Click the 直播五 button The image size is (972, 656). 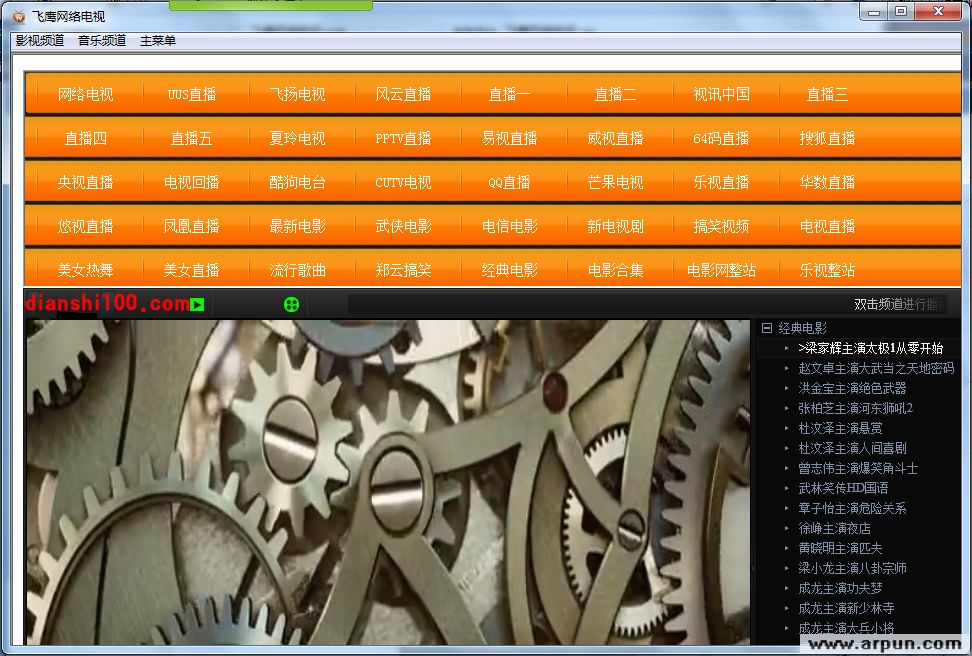(192, 138)
